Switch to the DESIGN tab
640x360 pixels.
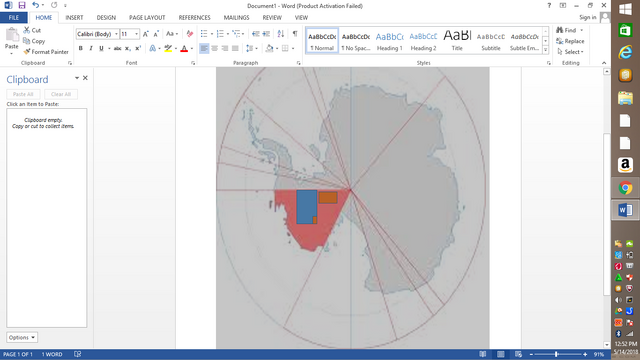(x=106, y=18)
